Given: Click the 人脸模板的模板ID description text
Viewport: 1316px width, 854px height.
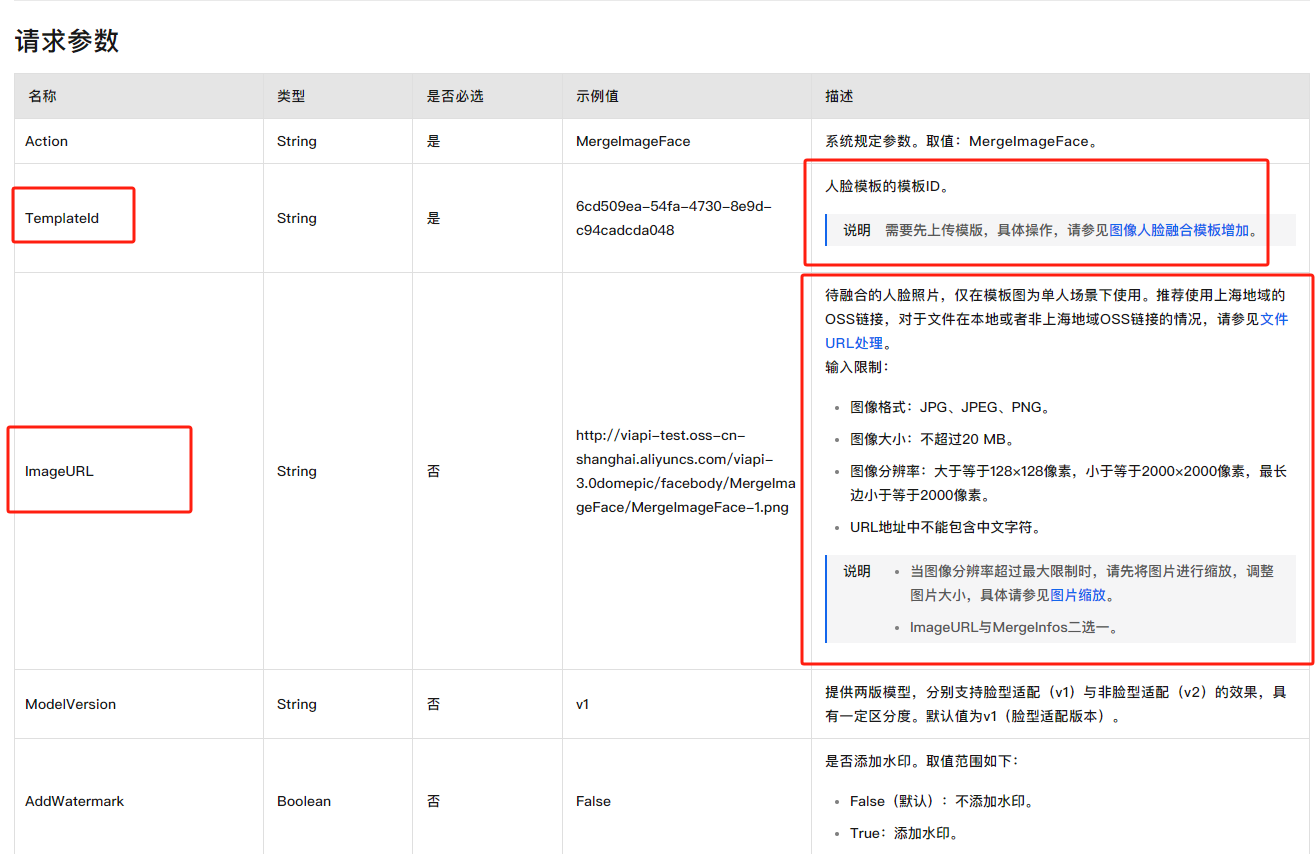Looking at the screenshot, I should click(887, 186).
